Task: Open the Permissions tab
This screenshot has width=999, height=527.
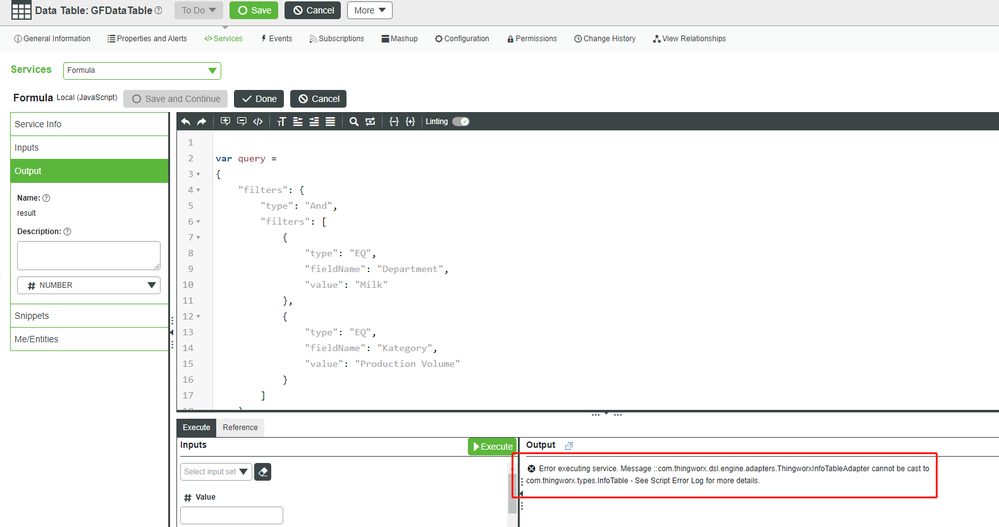Action: 532,39
